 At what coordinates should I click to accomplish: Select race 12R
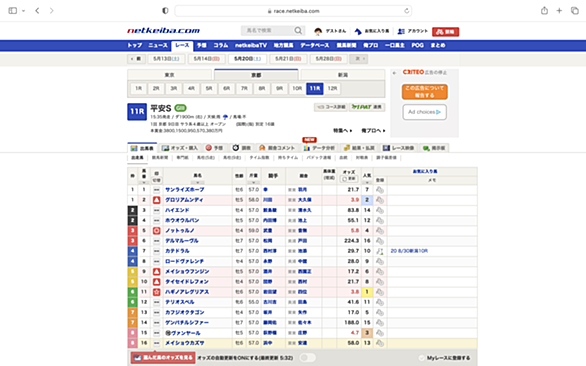pos(332,89)
